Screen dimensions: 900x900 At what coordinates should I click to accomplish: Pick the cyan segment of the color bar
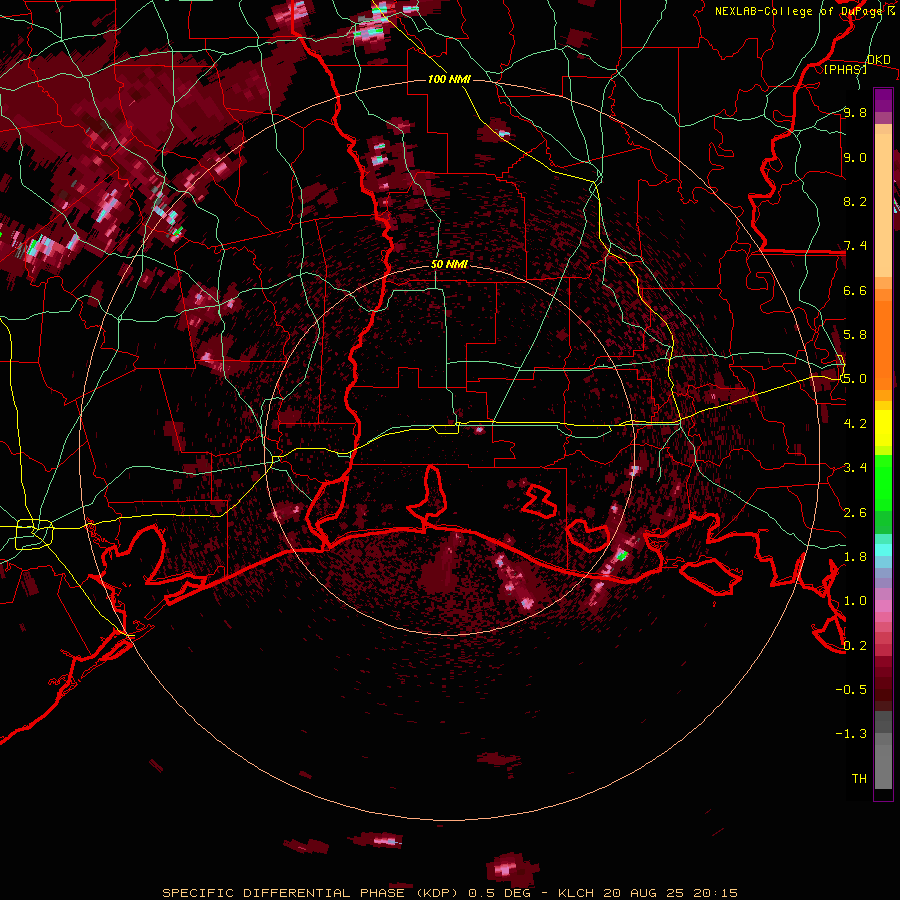(883, 550)
